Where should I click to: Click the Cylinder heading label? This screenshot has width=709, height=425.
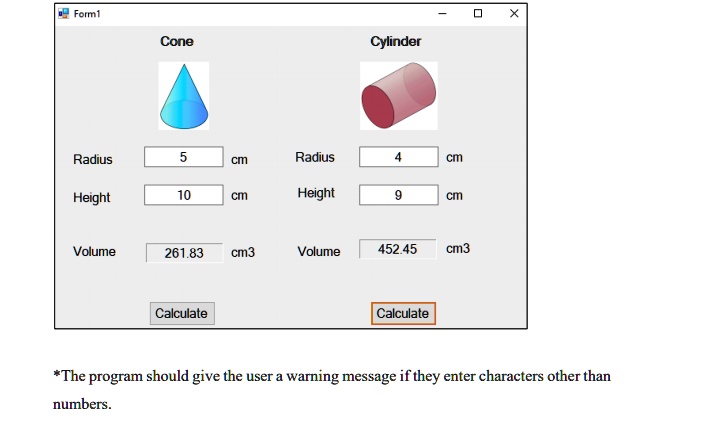coord(396,41)
